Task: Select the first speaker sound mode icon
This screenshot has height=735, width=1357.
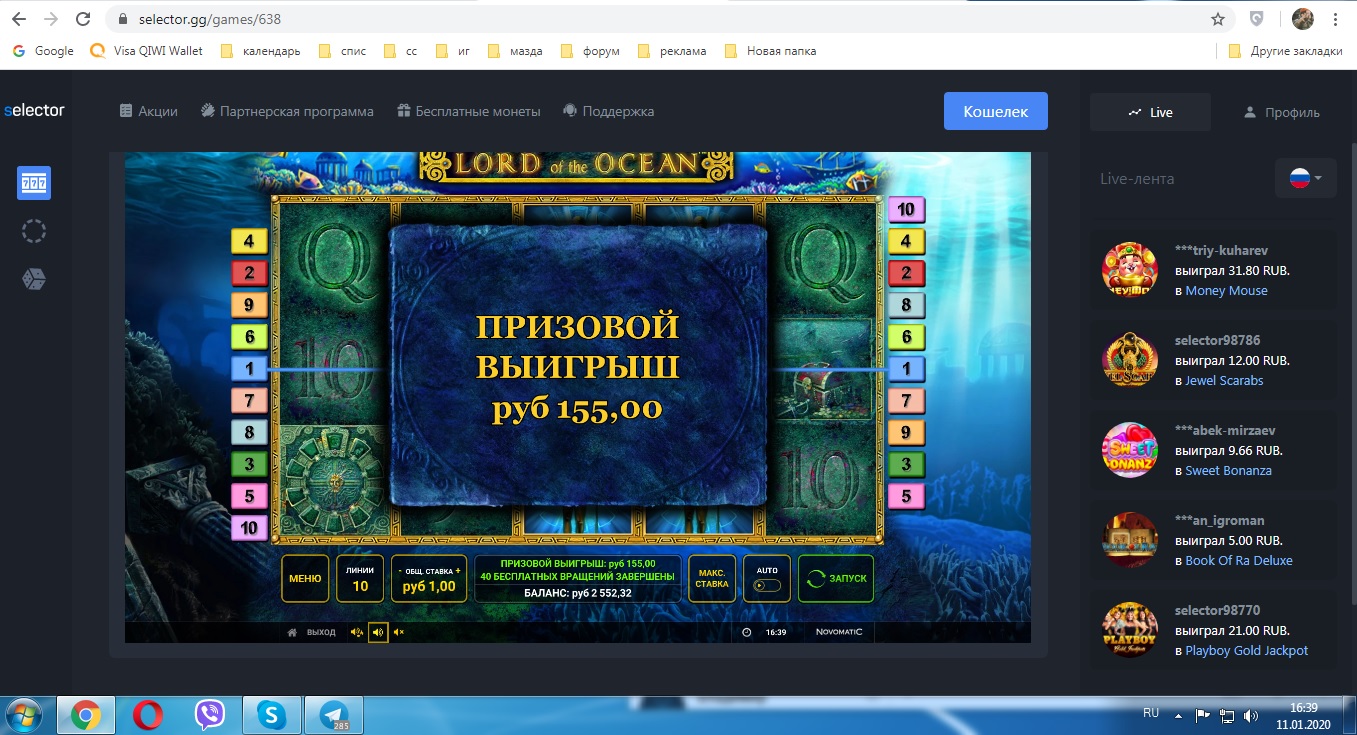Action: point(357,632)
